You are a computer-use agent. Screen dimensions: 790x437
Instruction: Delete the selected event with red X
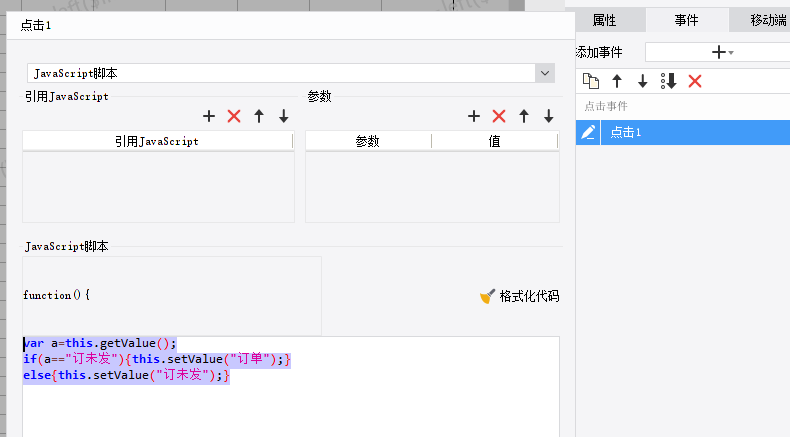[x=695, y=81]
